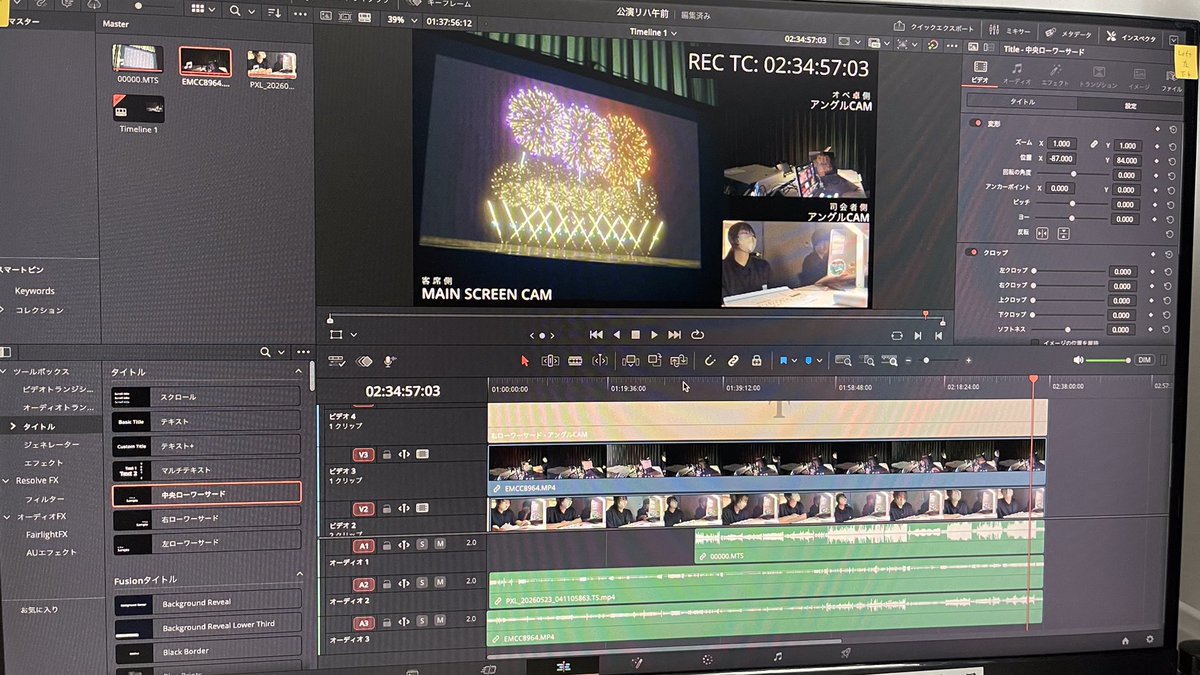Screen dimensions: 1200x675
Task: Collapse the オーディオFX tree node
Action: [x=7, y=517]
